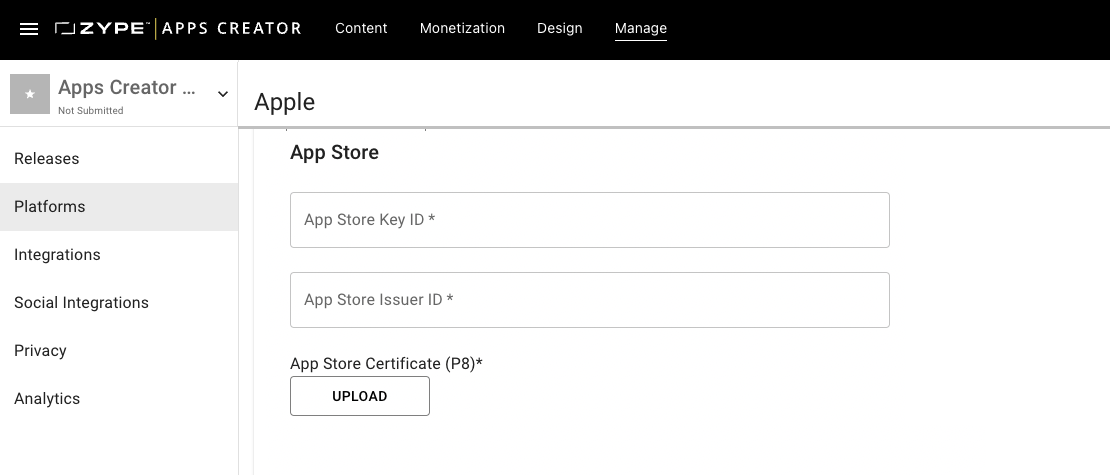Click the app star thumbnail icon
This screenshot has height=475, width=1110.
click(30, 94)
